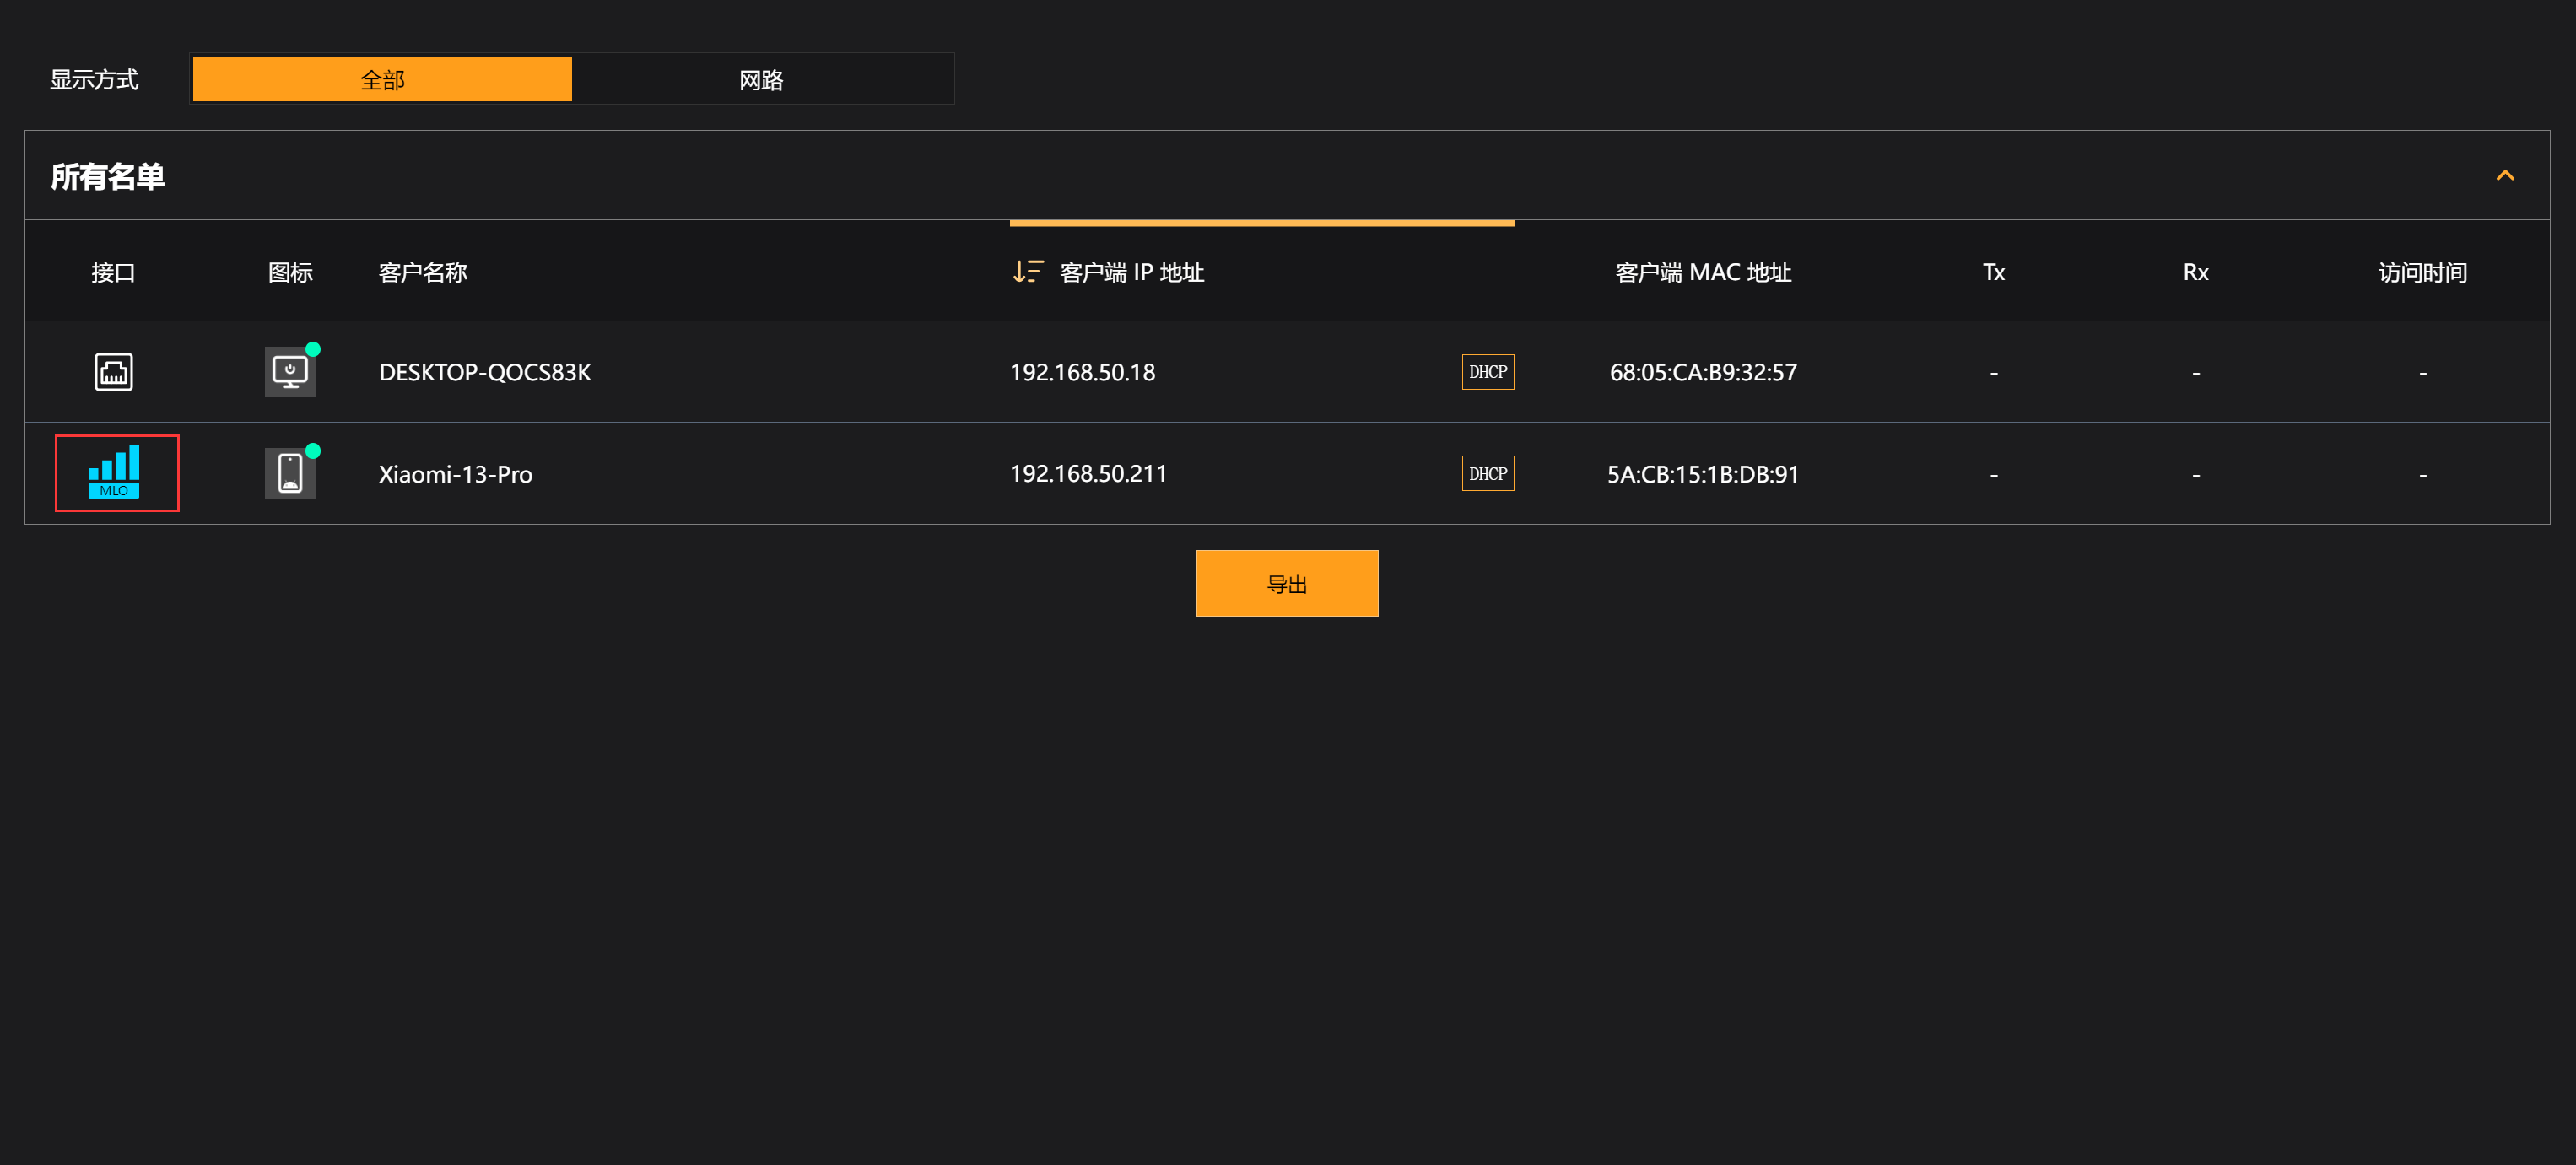Click the IP address sort order icon
The image size is (2576, 1165).
(x=1027, y=272)
